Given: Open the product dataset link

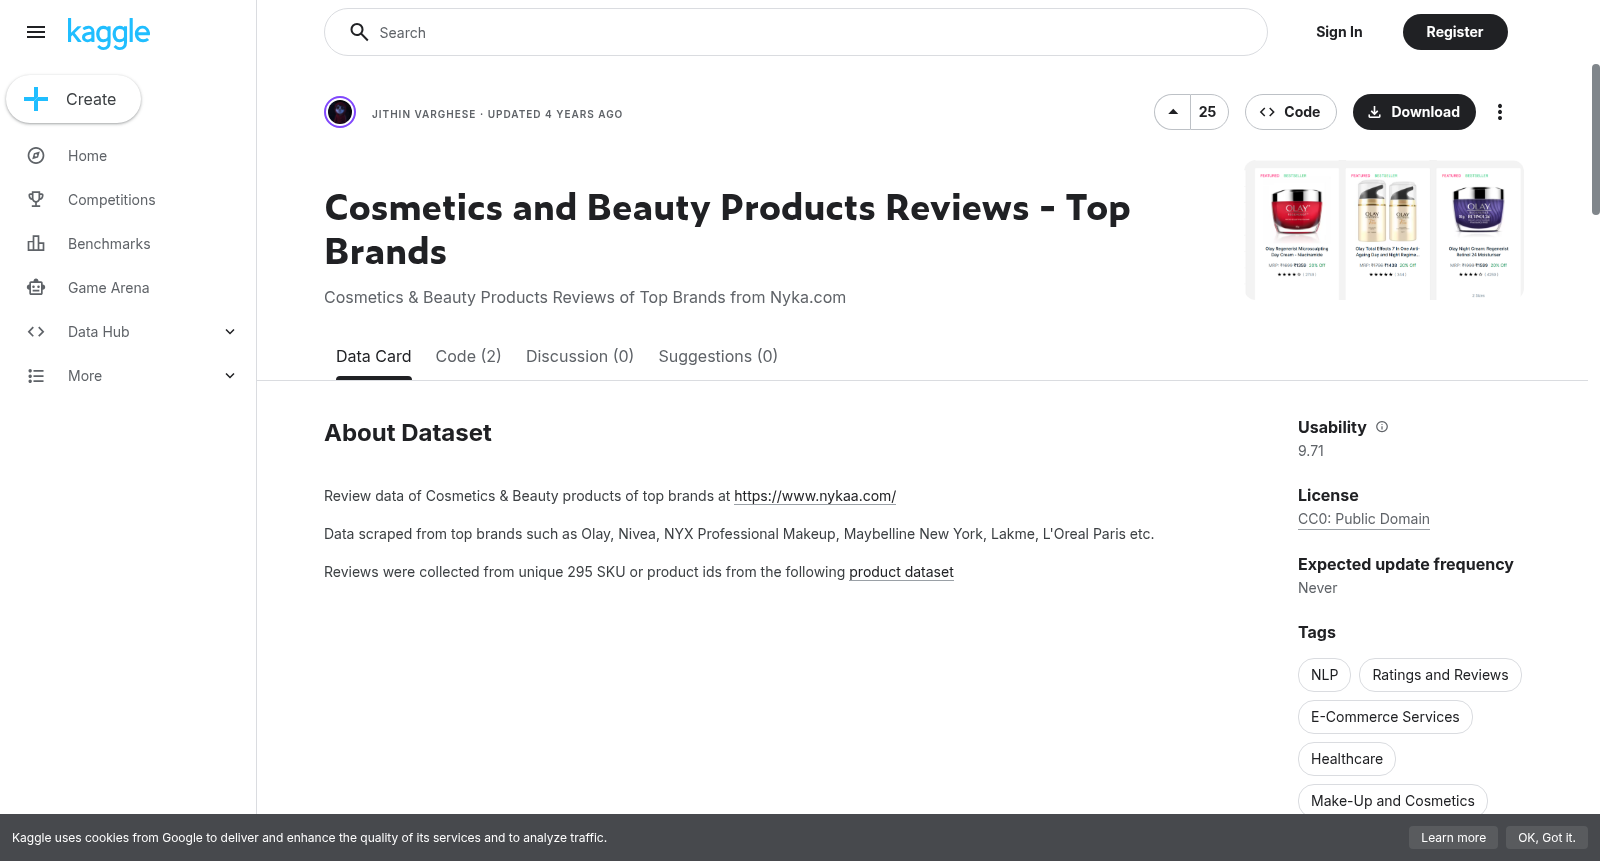Looking at the screenshot, I should click(x=901, y=572).
